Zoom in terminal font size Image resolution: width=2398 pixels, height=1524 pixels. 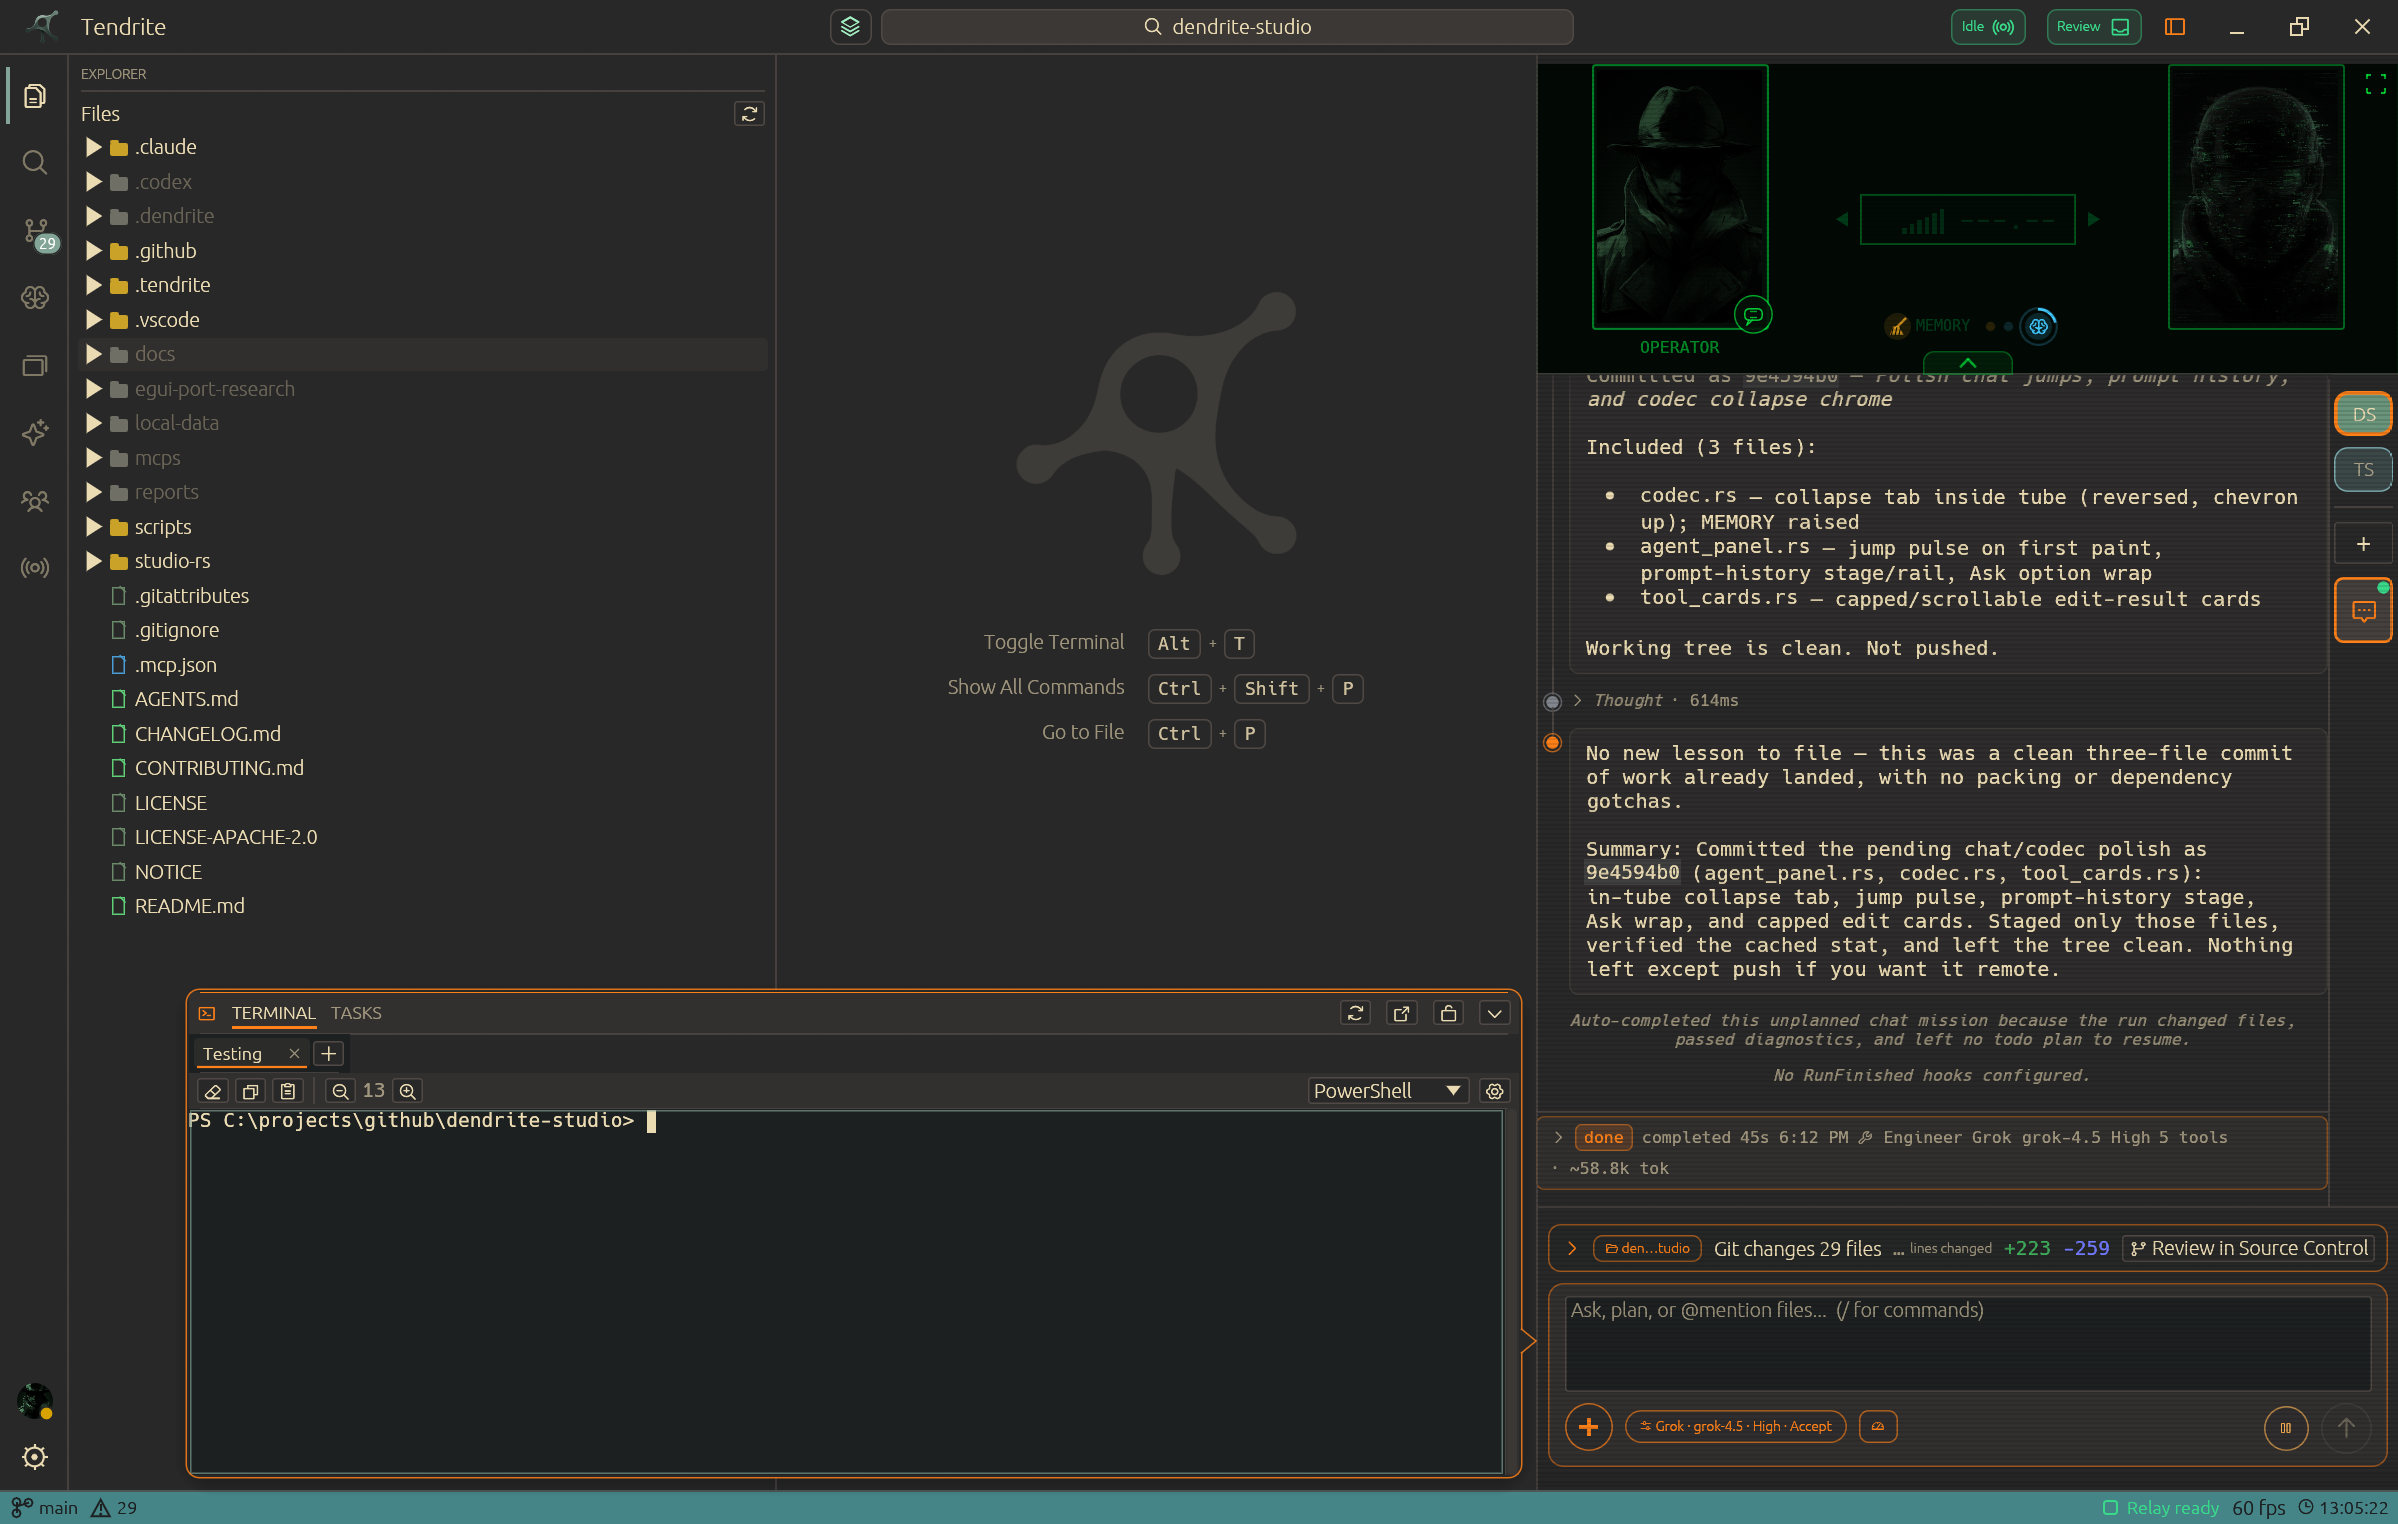[407, 1091]
